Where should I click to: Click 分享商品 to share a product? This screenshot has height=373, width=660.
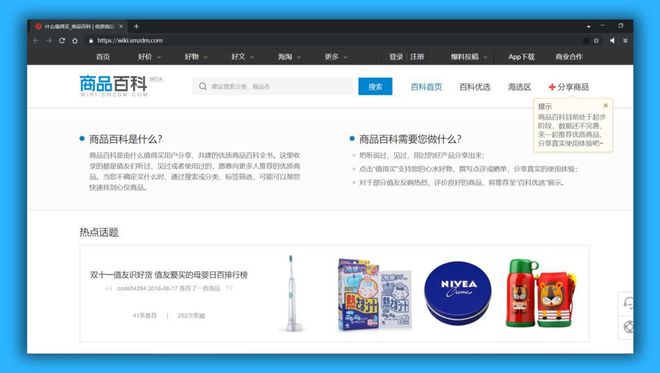point(573,87)
